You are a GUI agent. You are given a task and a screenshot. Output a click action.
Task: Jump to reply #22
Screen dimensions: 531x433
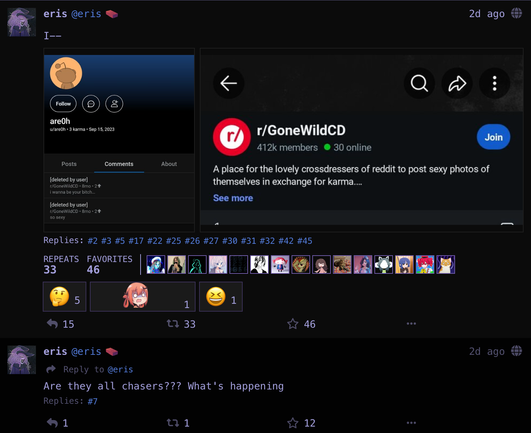[155, 241]
